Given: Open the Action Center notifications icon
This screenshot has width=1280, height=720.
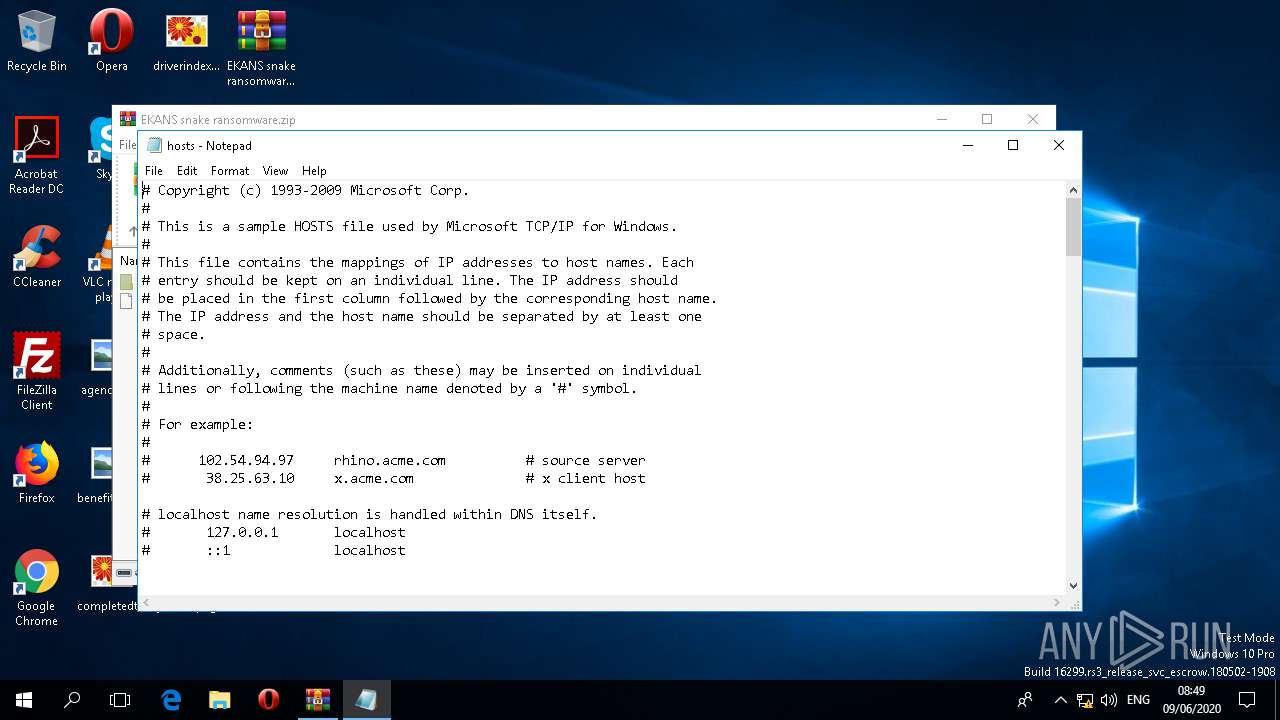Looking at the screenshot, I should (x=1247, y=700).
